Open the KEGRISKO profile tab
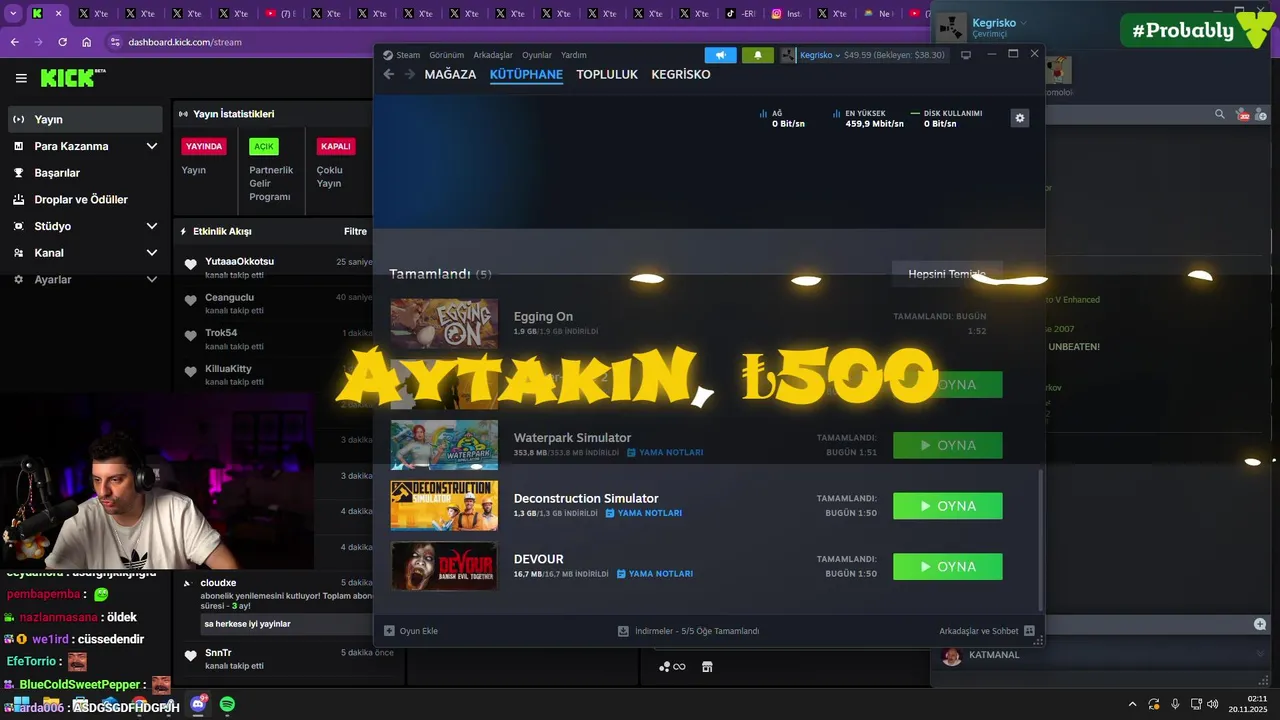1280x720 pixels. (x=681, y=74)
